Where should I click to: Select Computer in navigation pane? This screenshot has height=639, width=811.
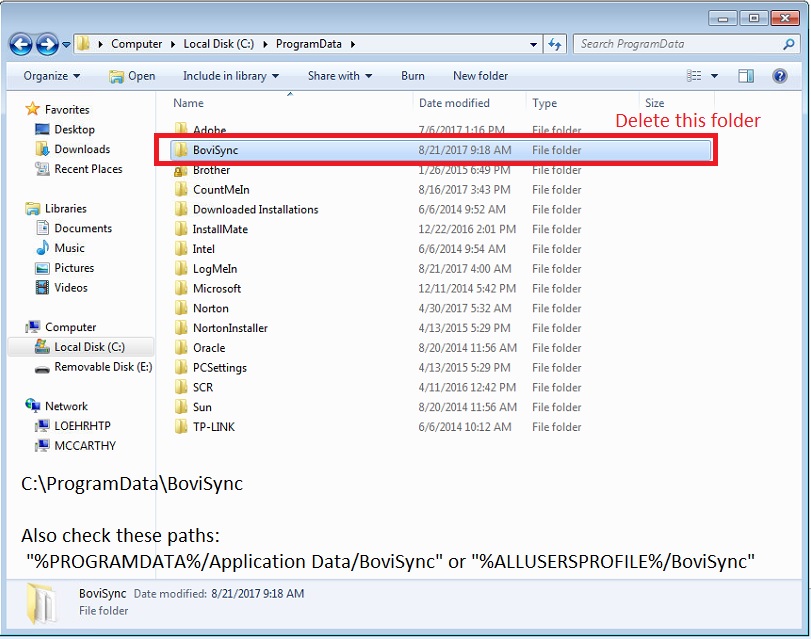(70, 327)
